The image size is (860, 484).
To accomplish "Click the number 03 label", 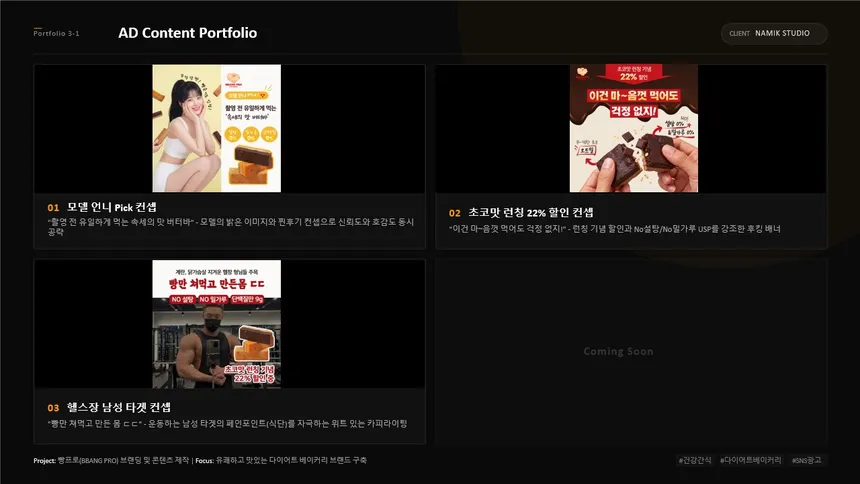I will tap(53, 408).
